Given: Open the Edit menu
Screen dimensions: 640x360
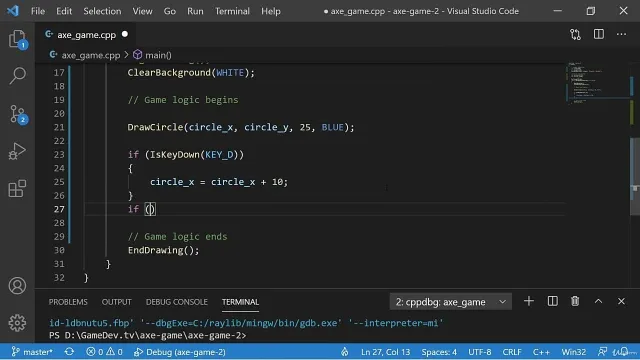Looking at the screenshot, I should point(64,11).
